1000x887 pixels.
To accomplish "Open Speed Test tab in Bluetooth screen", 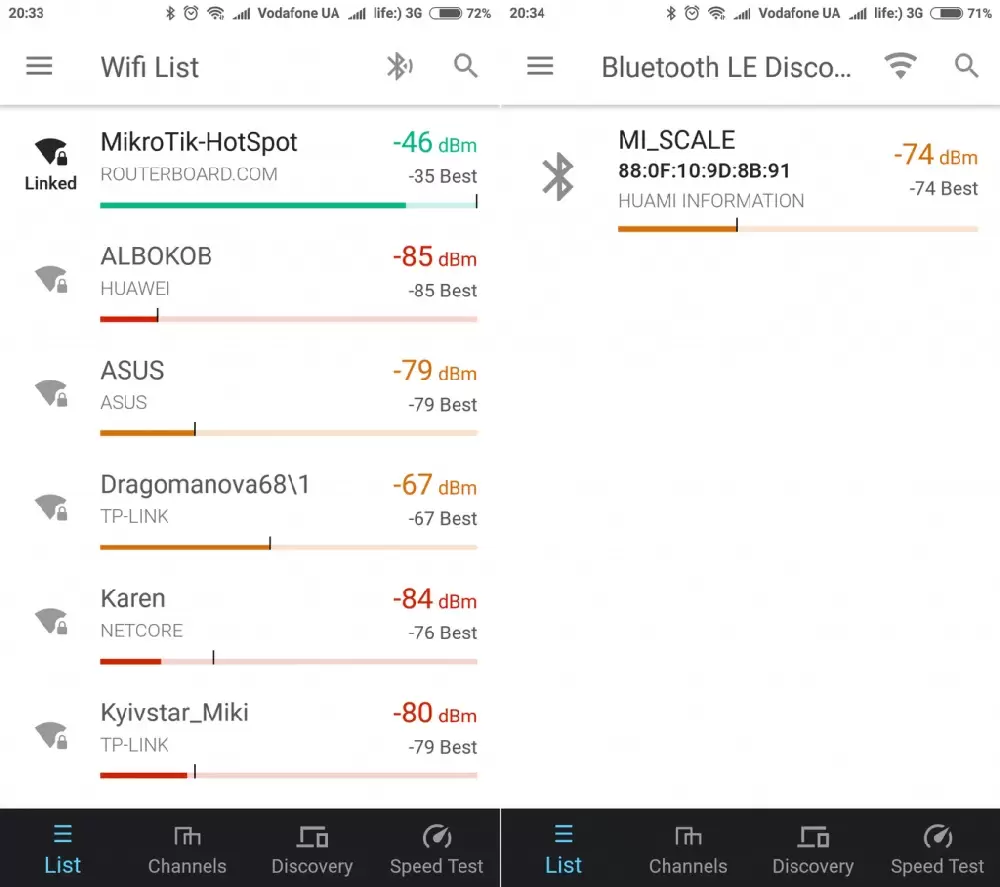I will coord(938,848).
